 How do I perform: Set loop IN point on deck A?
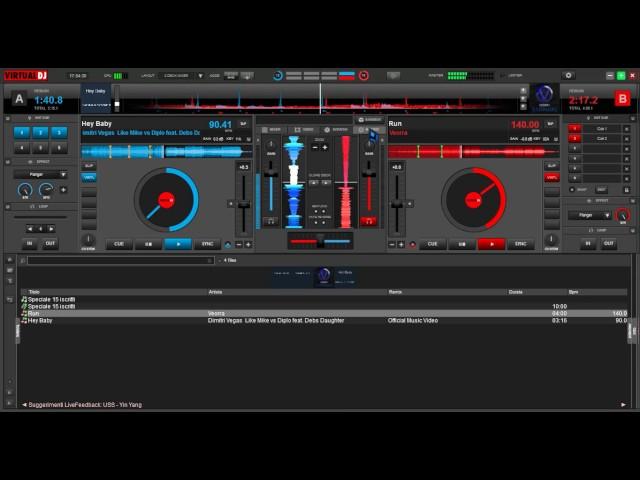pos(29,244)
